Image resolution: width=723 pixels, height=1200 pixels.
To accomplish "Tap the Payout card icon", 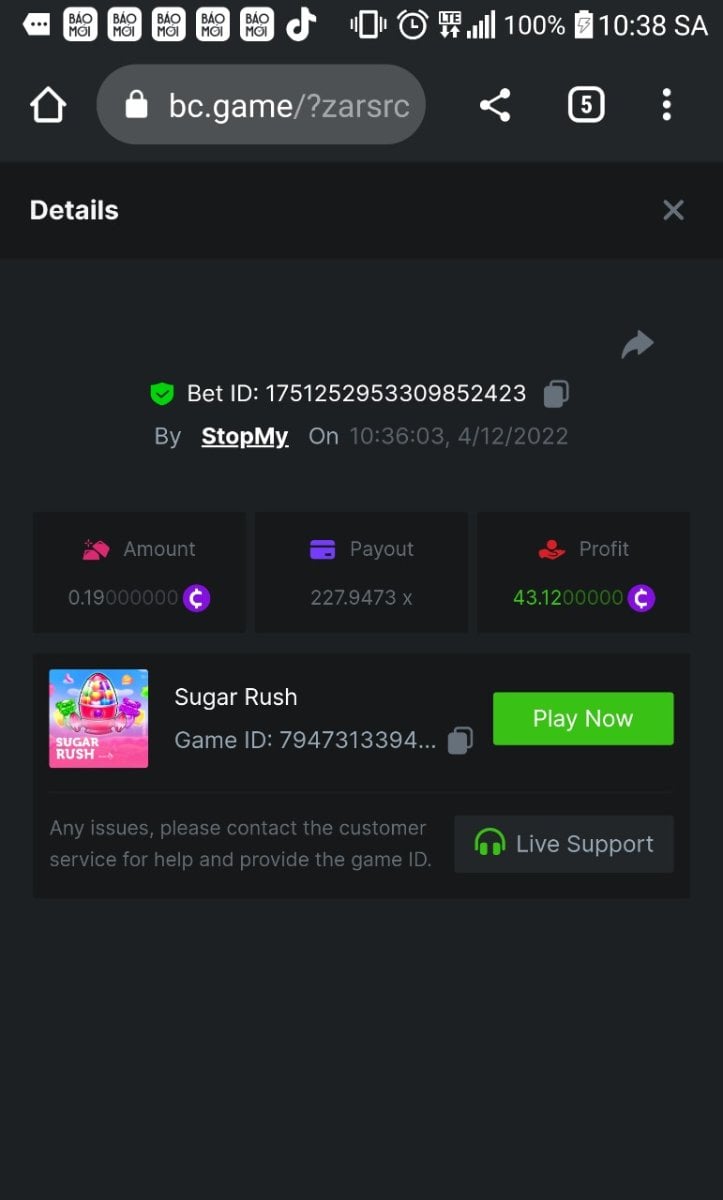I will [323, 550].
